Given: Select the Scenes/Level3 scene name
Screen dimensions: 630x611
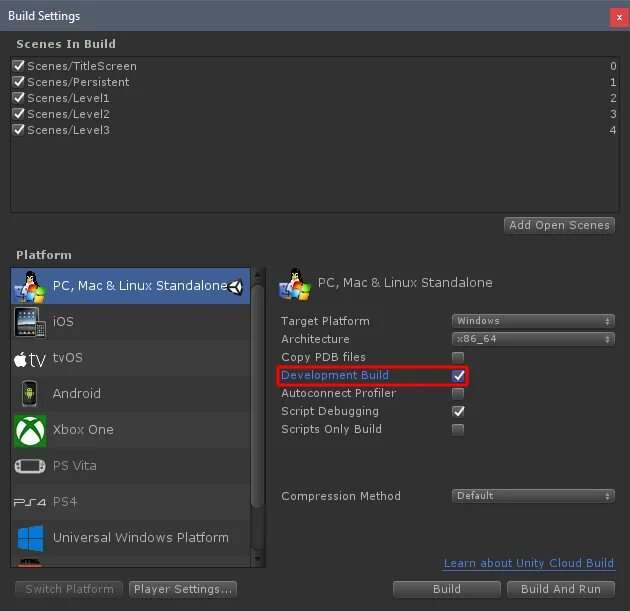Looking at the screenshot, I should pyautogui.click(x=68, y=131).
